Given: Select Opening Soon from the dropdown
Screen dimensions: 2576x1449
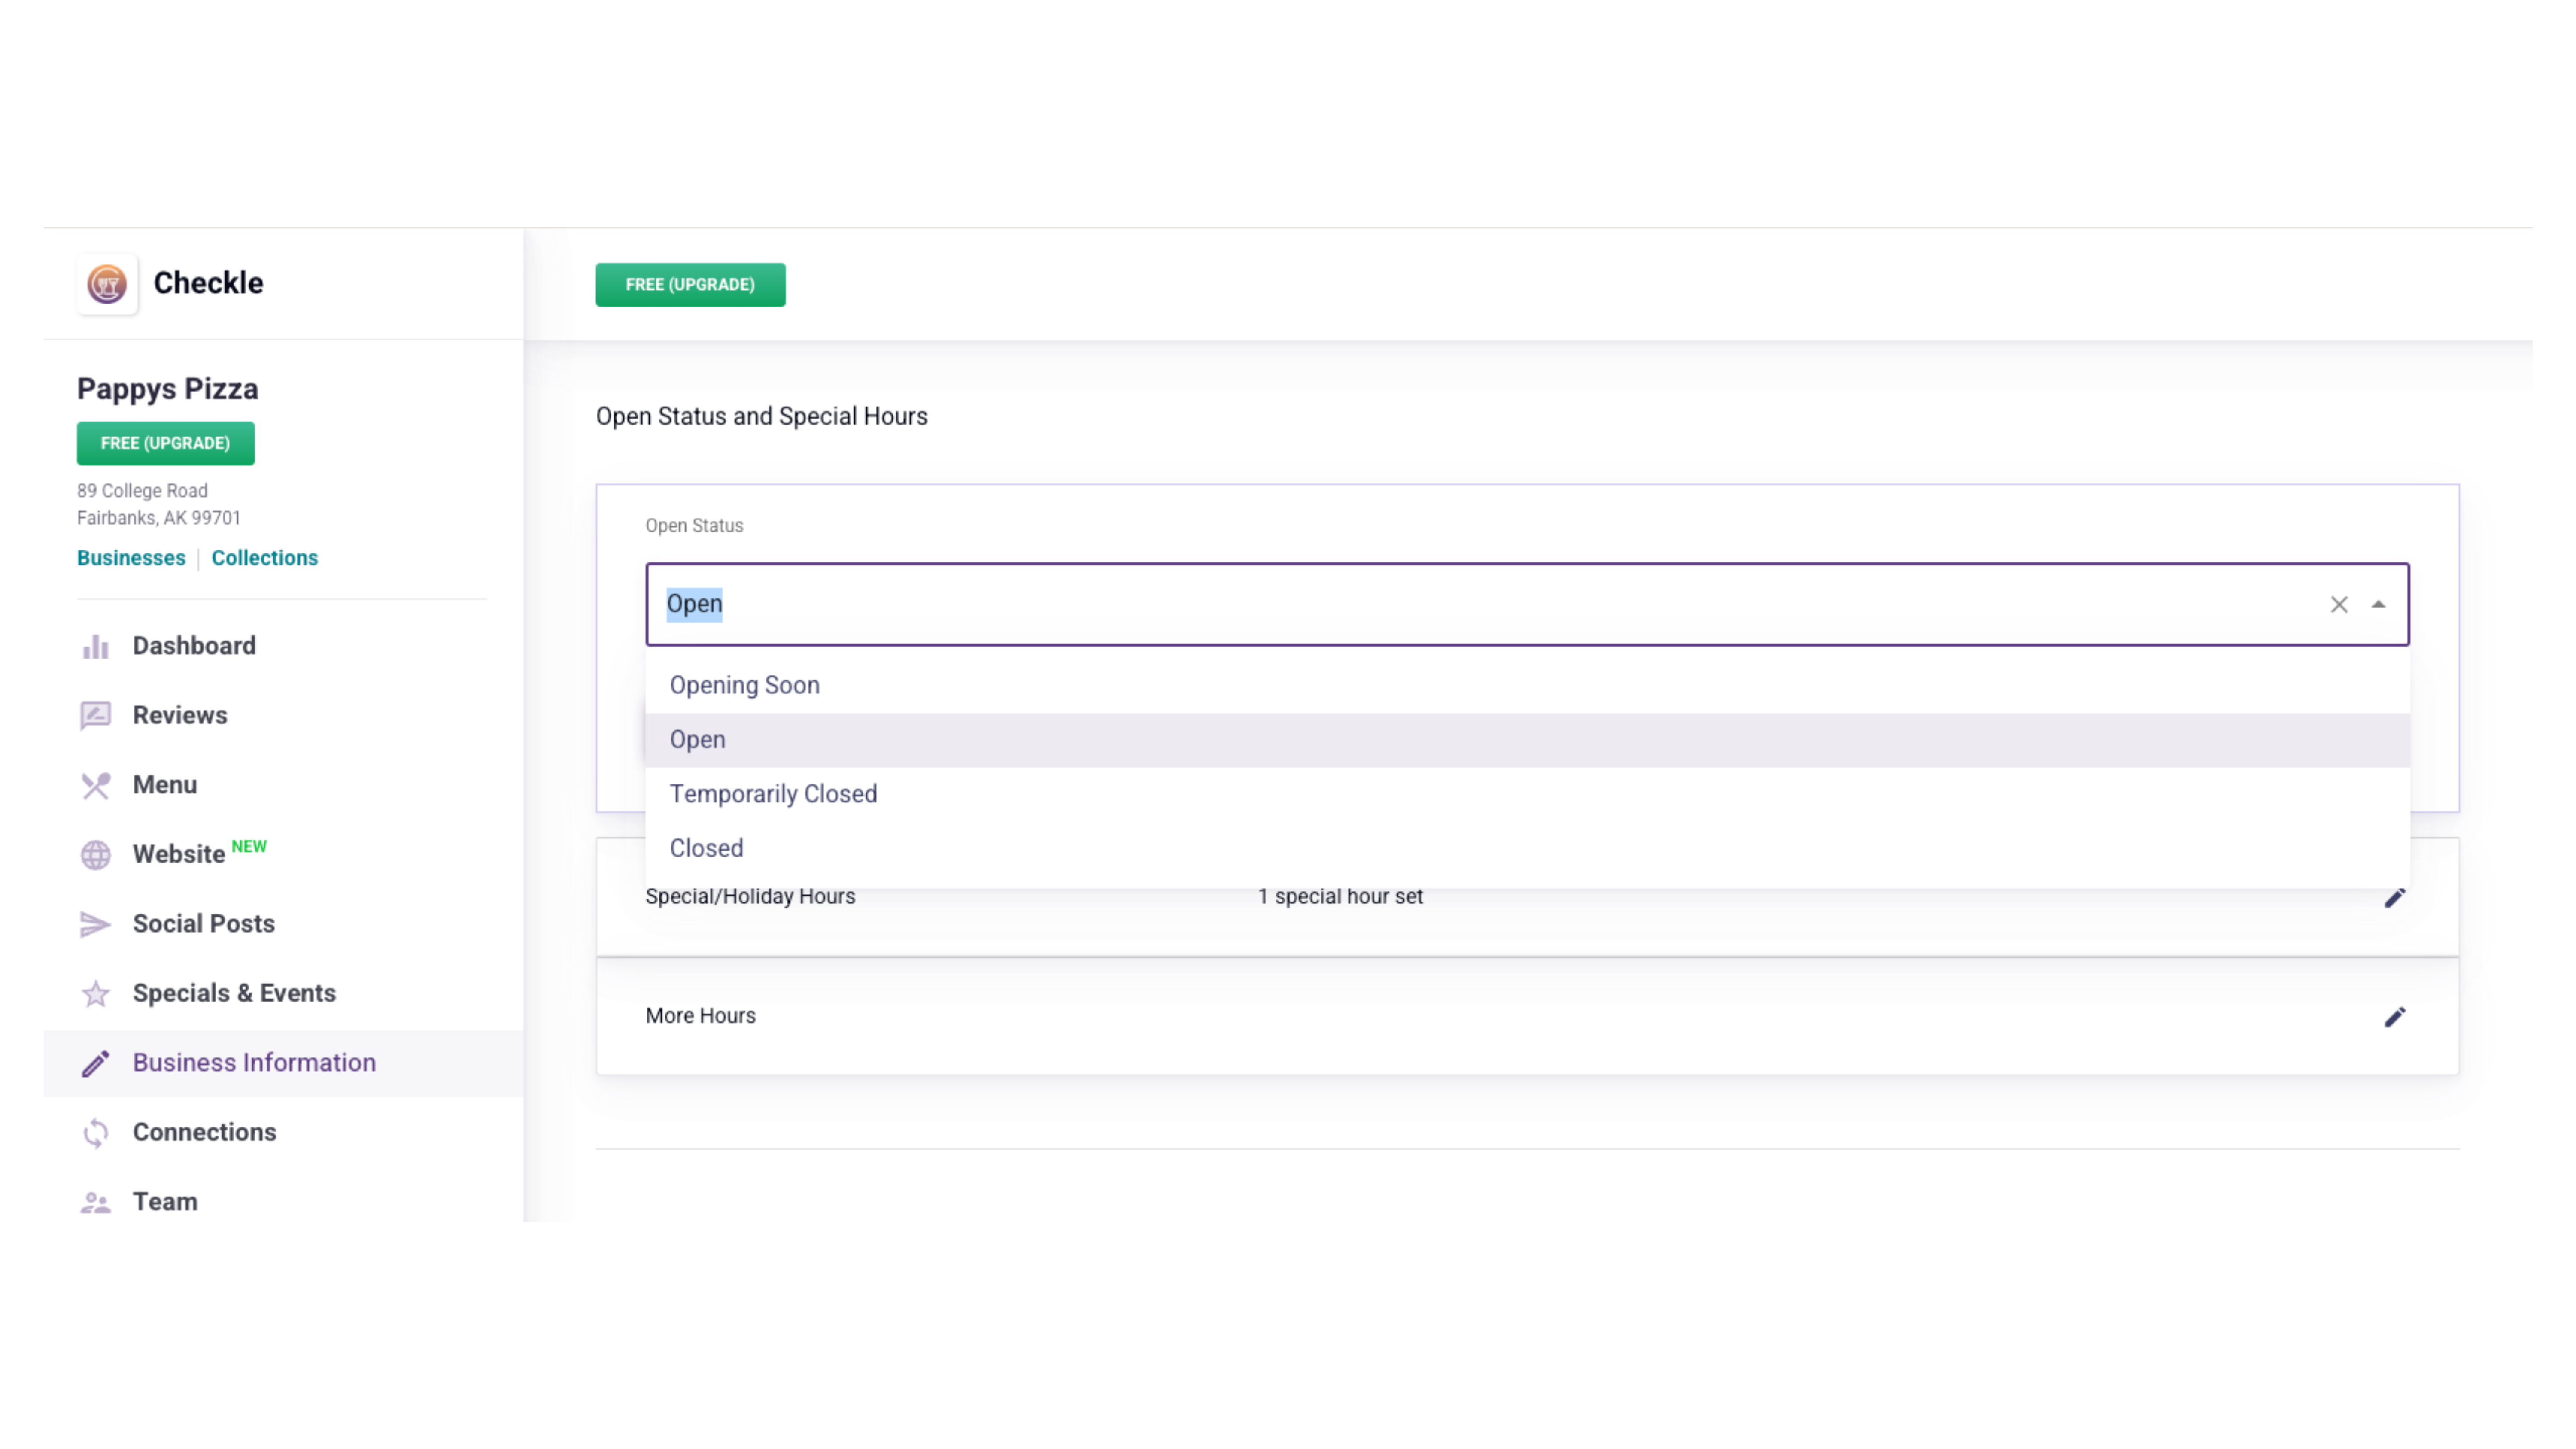Looking at the screenshot, I should point(1527,686).
